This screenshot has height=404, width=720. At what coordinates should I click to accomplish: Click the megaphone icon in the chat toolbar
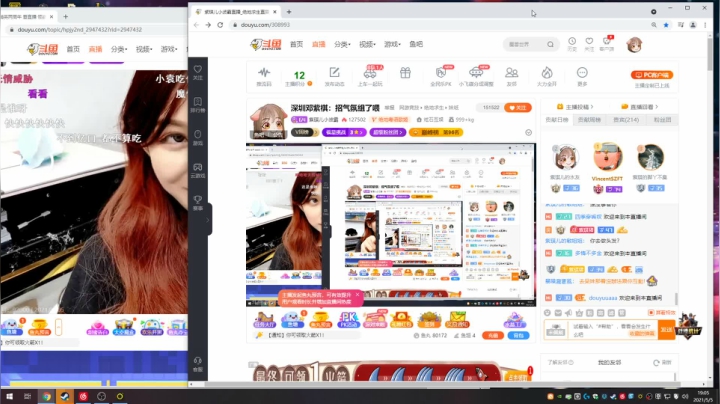tap(568, 313)
